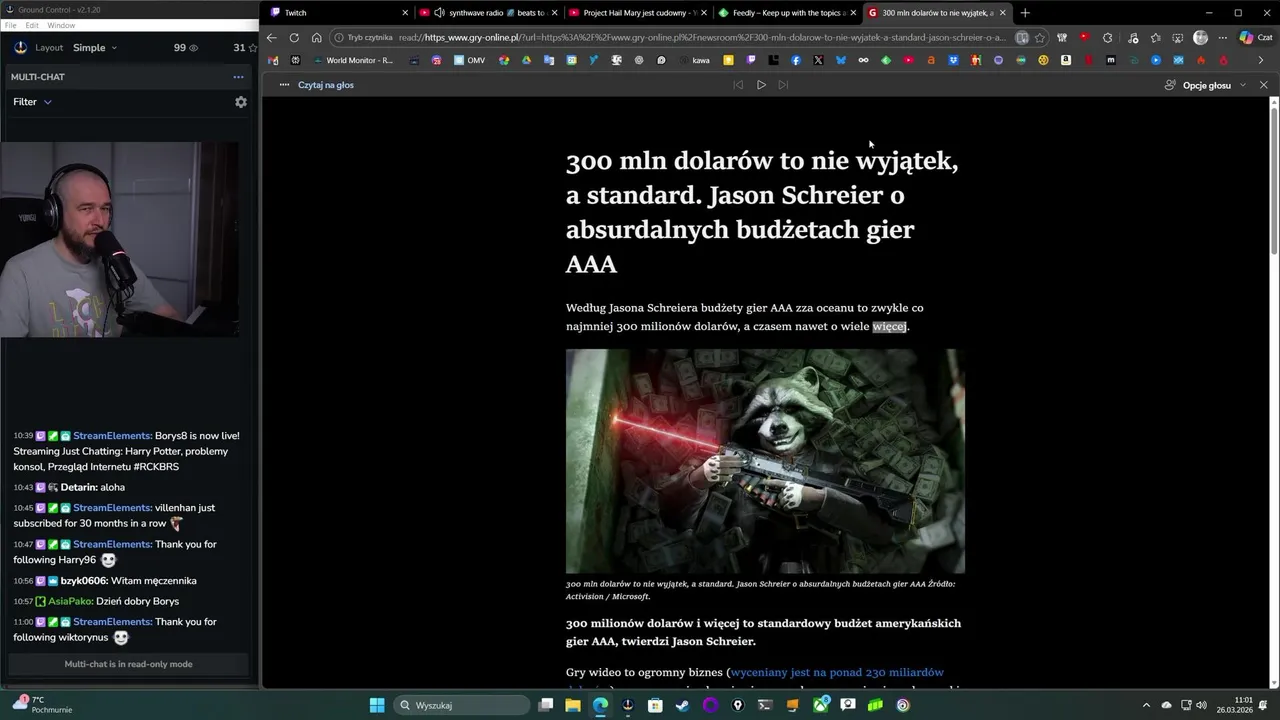
Task: Open Windows Start menu
Action: click(377, 705)
